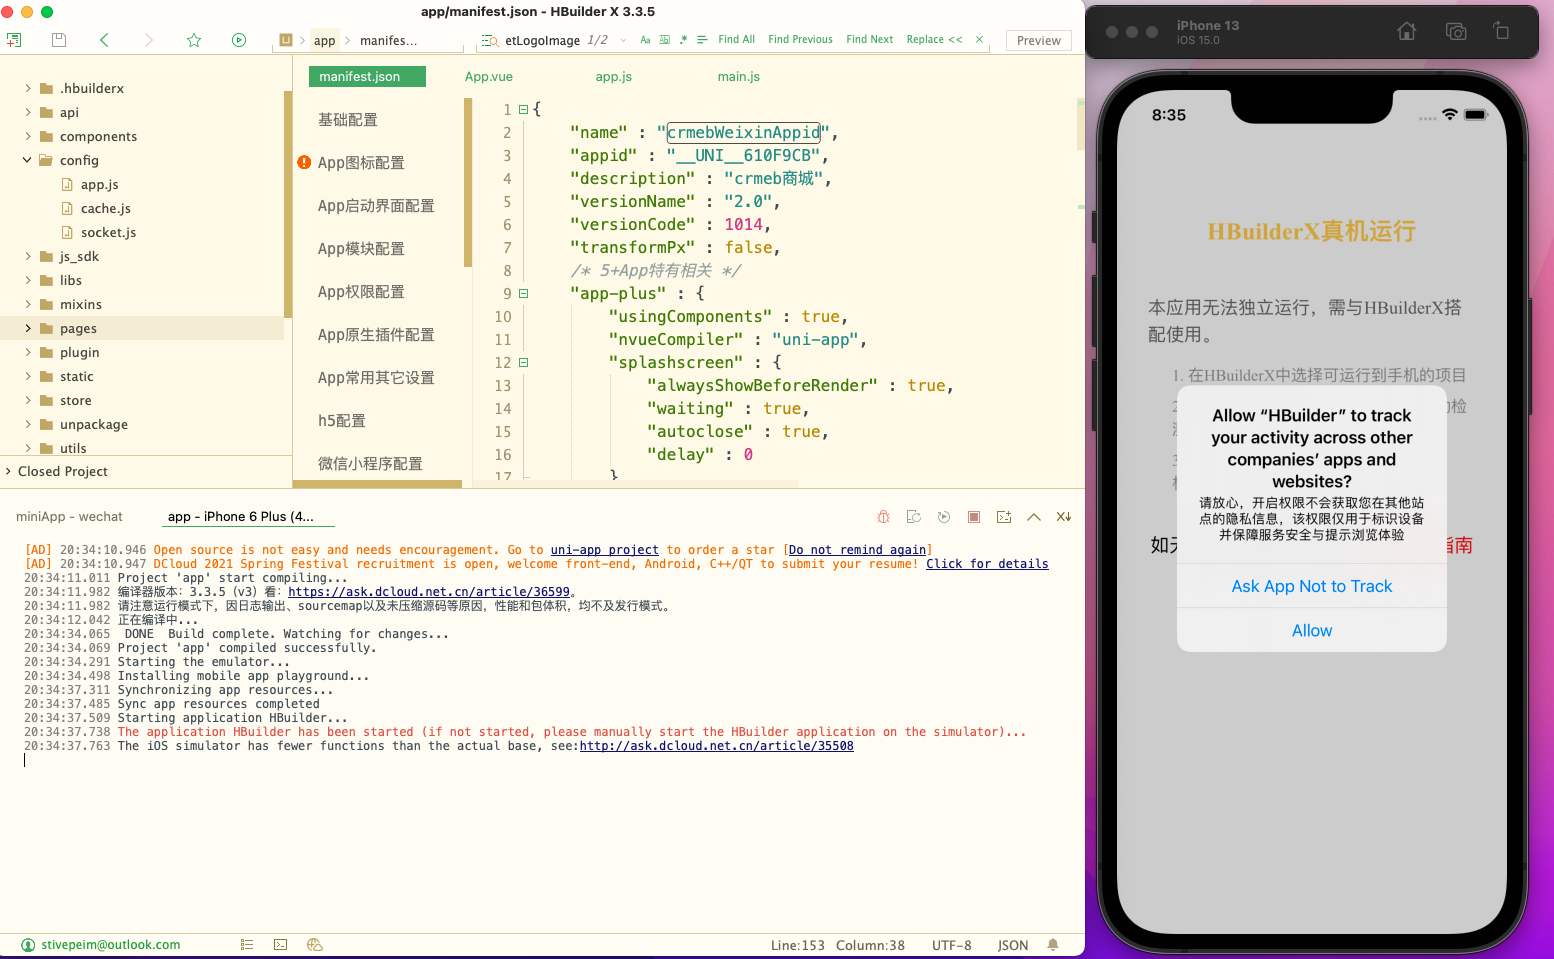This screenshot has width=1554, height=959.
Task: Collapse the config folder in the sidebar
Action: tap(27, 160)
